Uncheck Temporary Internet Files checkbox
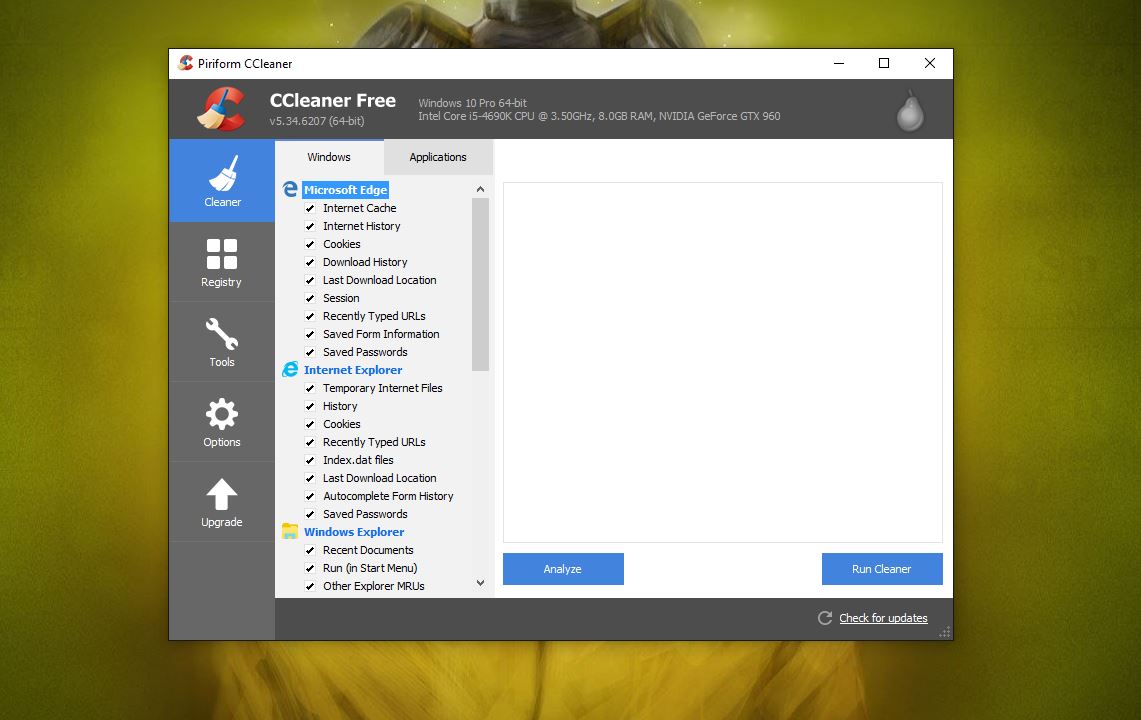This screenshot has width=1141, height=720. (310, 388)
